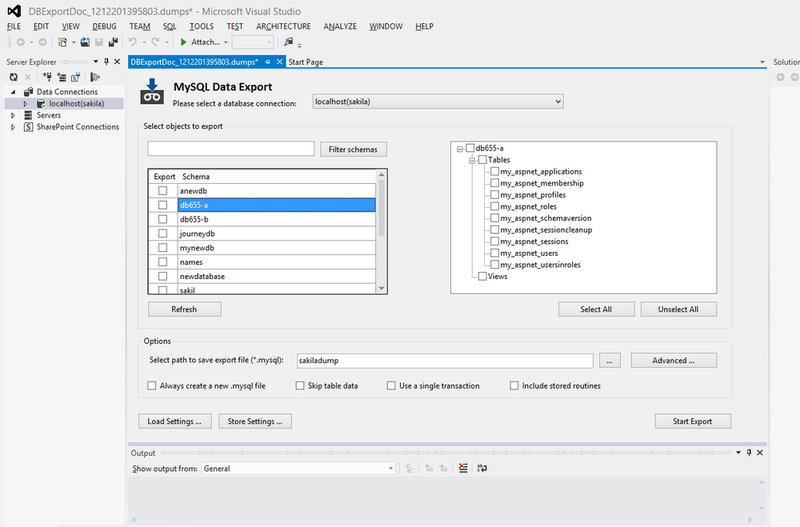This screenshot has height=527, width=800.
Task: Click Add SharePoint Connection icon
Action: [x=76, y=77]
